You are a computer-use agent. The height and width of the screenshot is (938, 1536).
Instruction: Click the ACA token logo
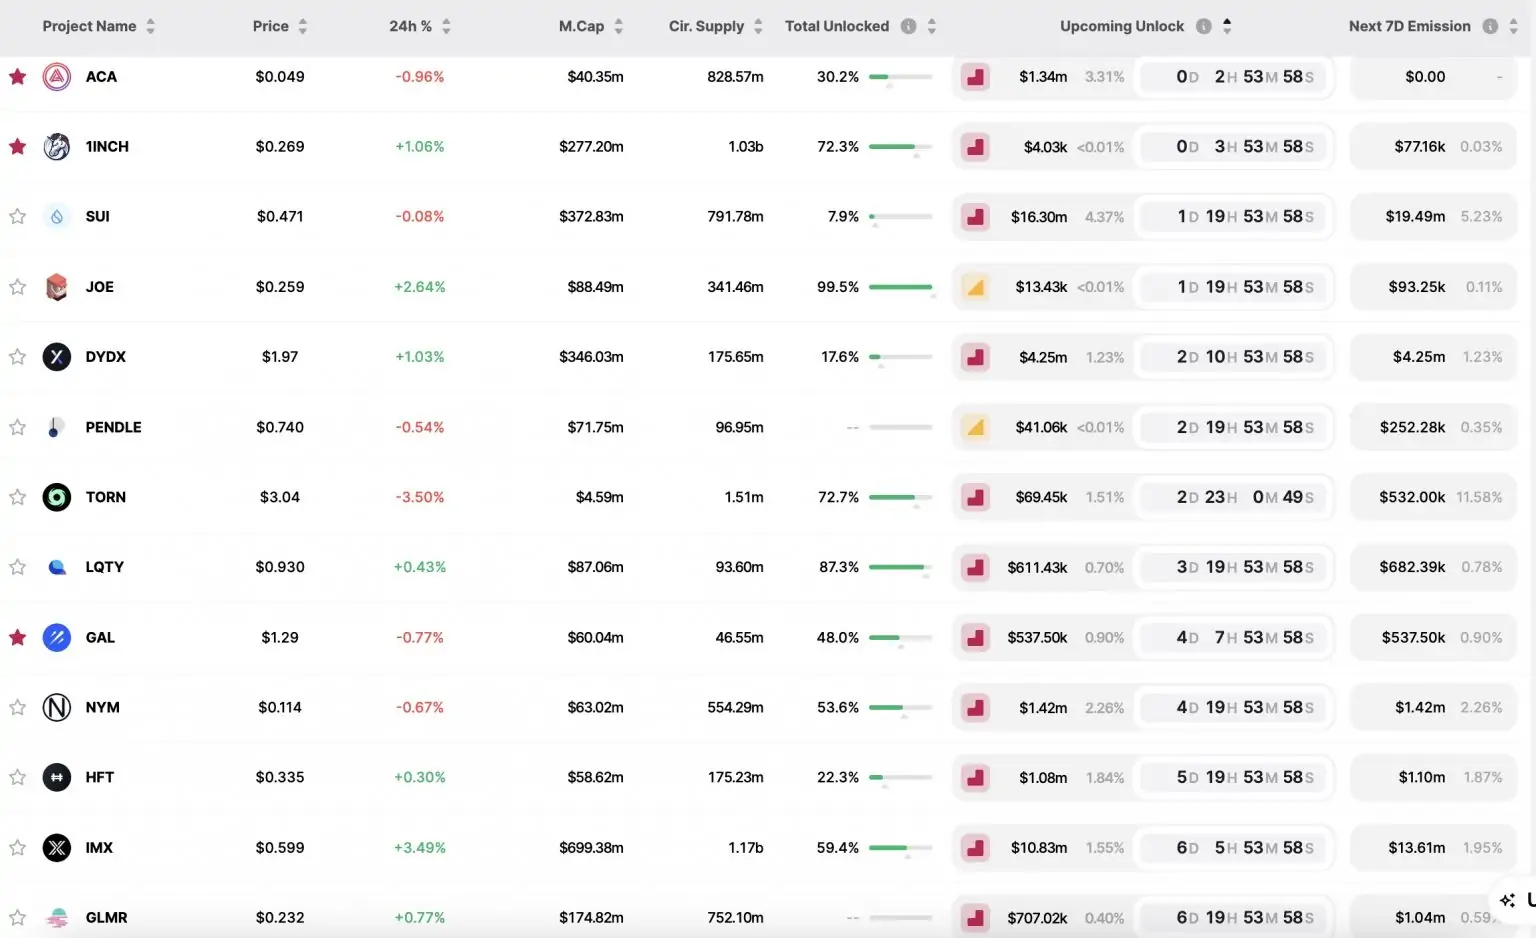[x=57, y=77]
